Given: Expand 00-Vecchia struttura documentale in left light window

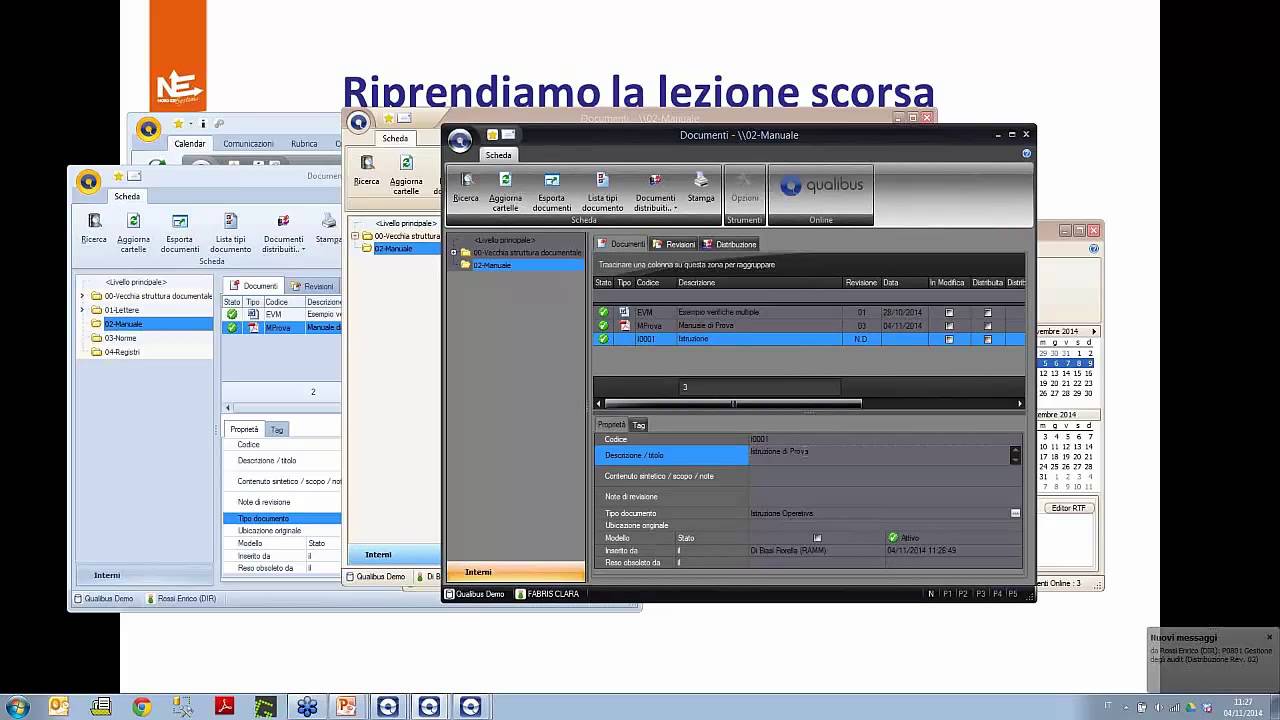Looking at the screenshot, I should tap(83, 296).
